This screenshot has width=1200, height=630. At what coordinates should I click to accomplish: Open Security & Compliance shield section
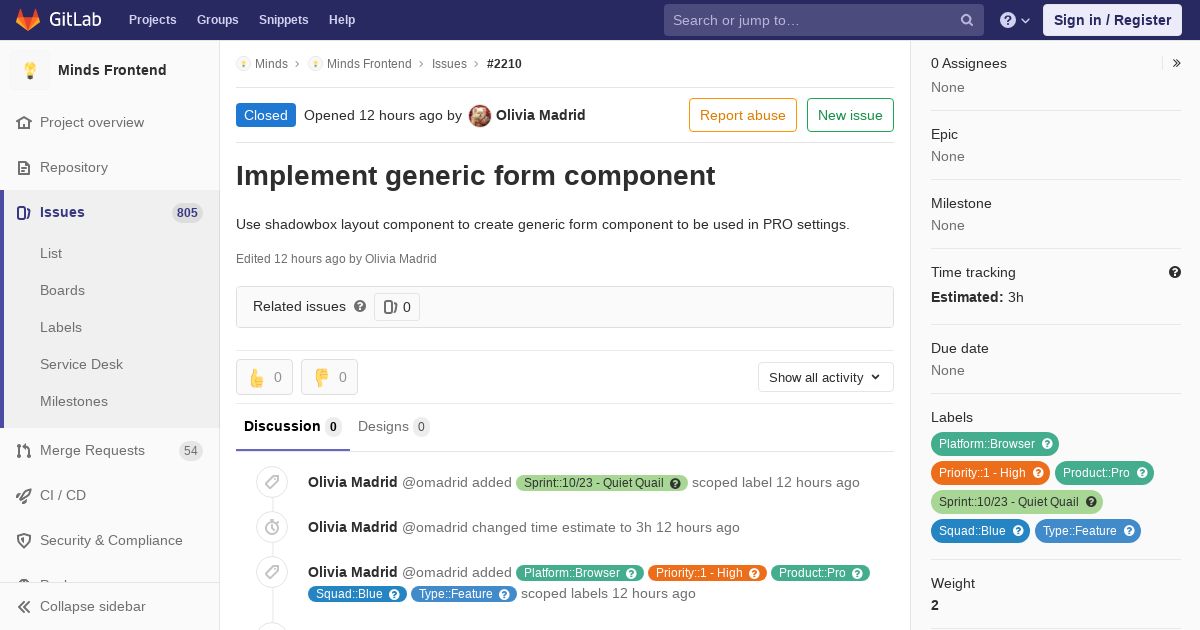click(x=110, y=540)
